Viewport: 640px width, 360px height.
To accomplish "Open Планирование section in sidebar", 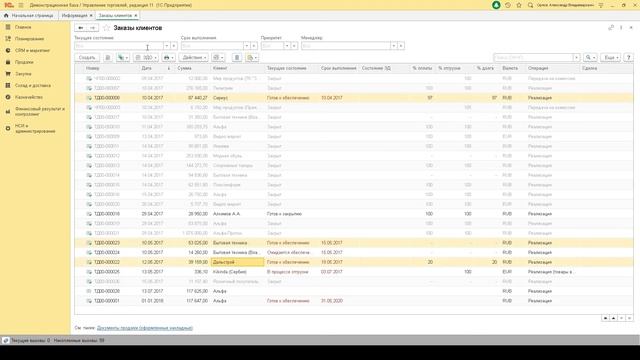I will point(29,39).
